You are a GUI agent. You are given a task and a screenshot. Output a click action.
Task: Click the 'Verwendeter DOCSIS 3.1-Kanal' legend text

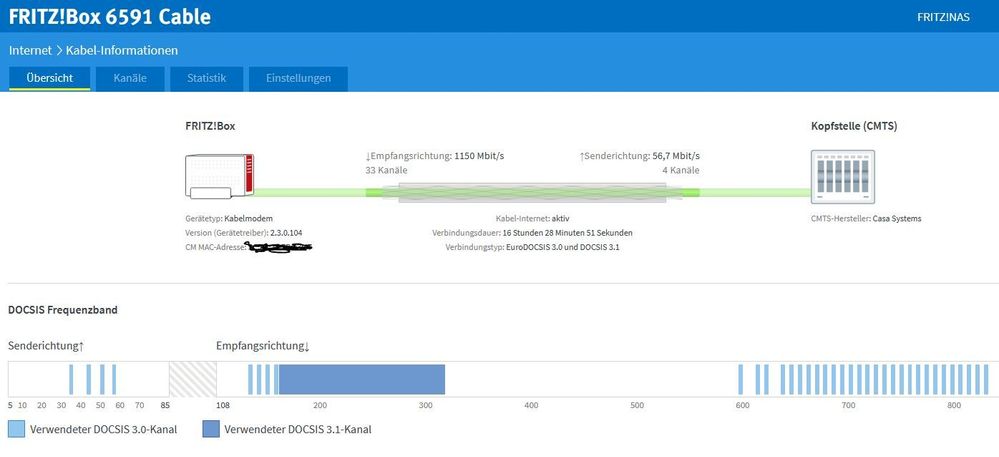298,430
